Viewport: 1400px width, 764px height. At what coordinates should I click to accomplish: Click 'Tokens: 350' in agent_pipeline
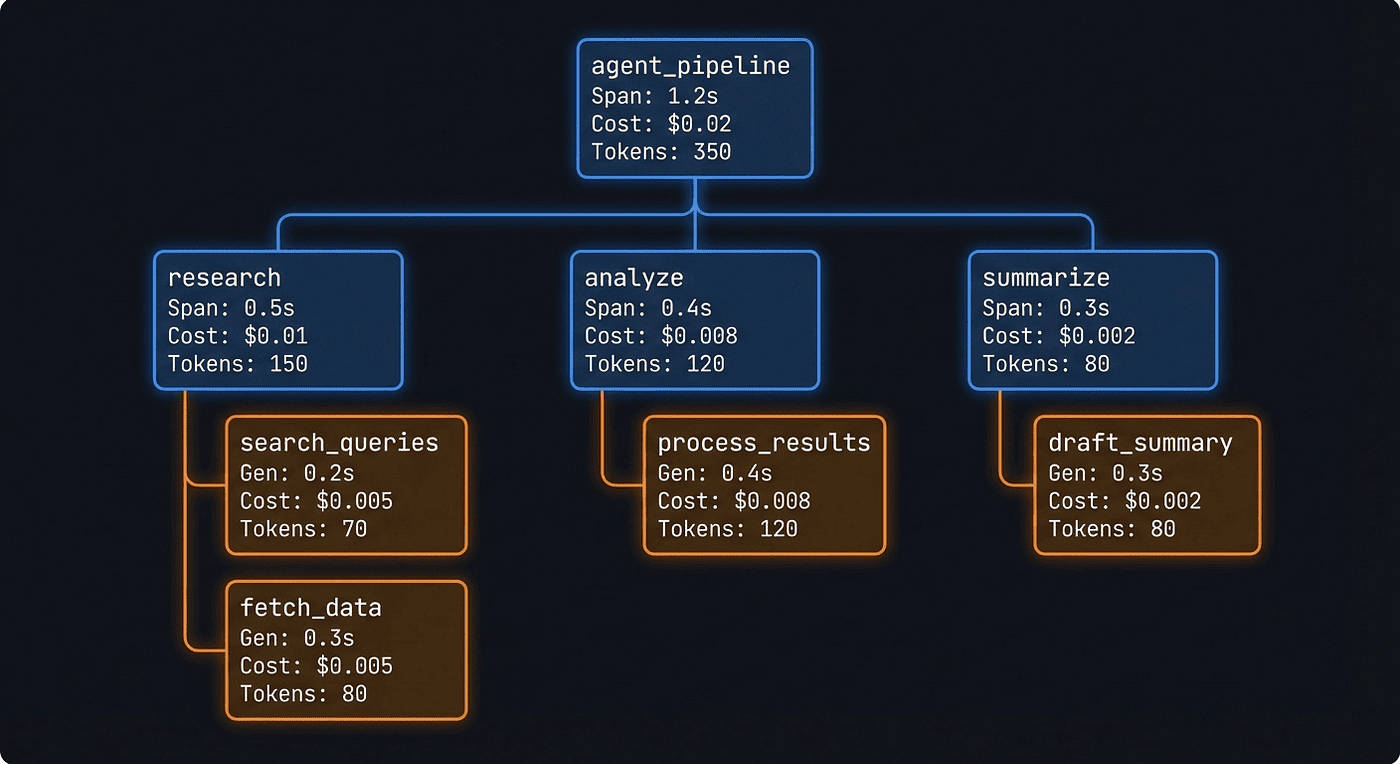coord(661,152)
